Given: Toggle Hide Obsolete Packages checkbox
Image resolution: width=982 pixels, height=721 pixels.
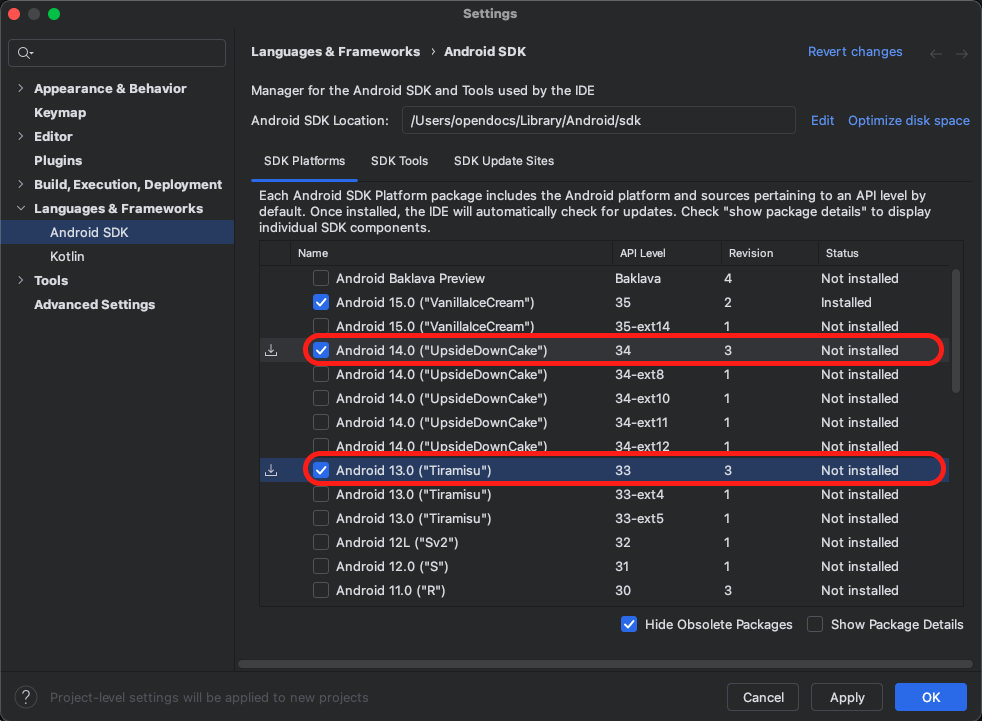Looking at the screenshot, I should [x=629, y=625].
